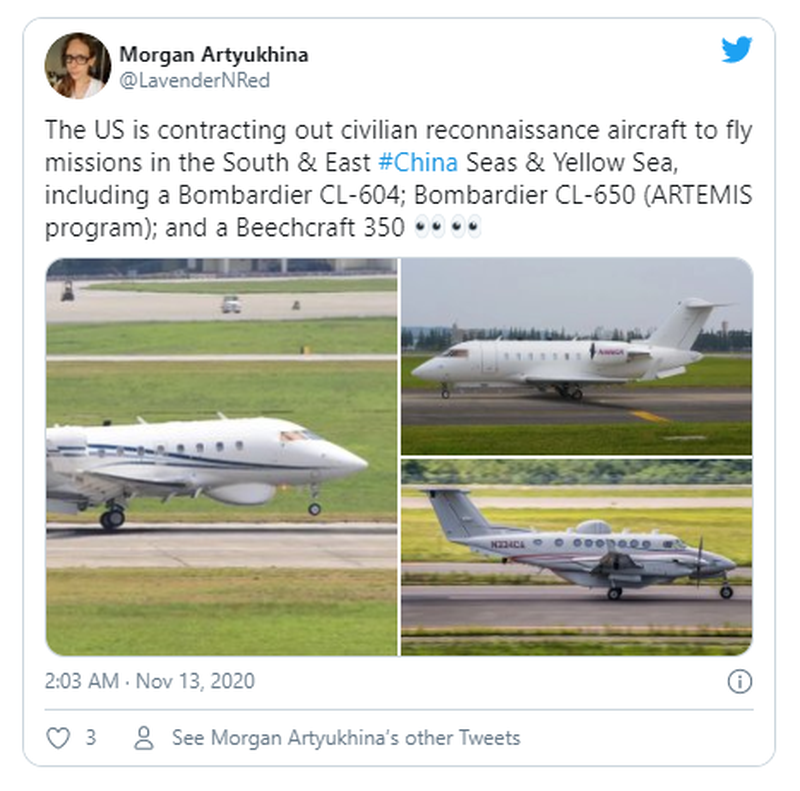800x791 pixels.
Task: Open the tweet info circle icon
Action: 739,681
